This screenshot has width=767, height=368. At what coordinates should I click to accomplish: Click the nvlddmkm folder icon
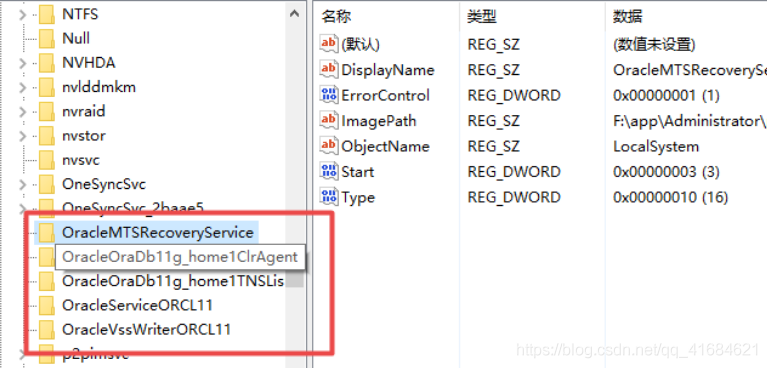46,87
